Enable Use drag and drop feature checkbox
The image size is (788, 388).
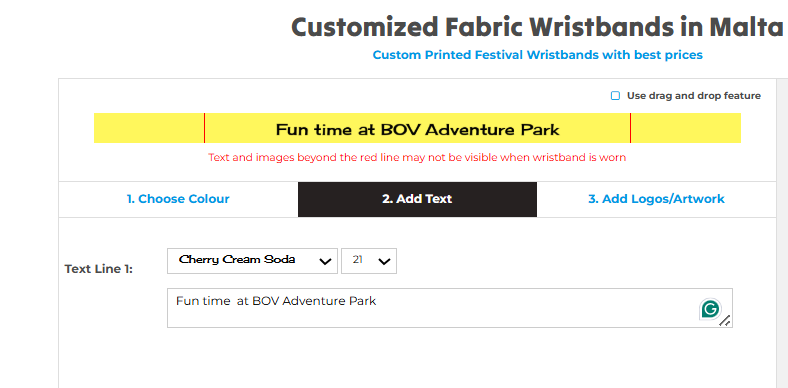pyautogui.click(x=615, y=95)
